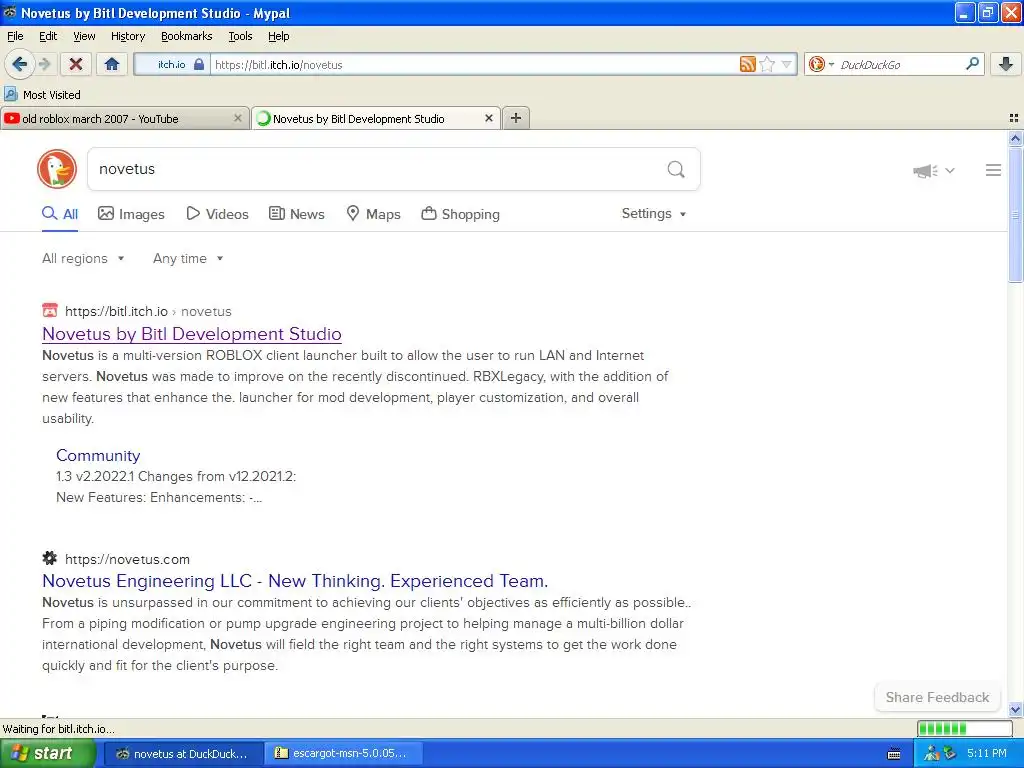This screenshot has width=1024, height=768.
Task: Close the old roblox march 2007 tab
Action: click(238, 118)
